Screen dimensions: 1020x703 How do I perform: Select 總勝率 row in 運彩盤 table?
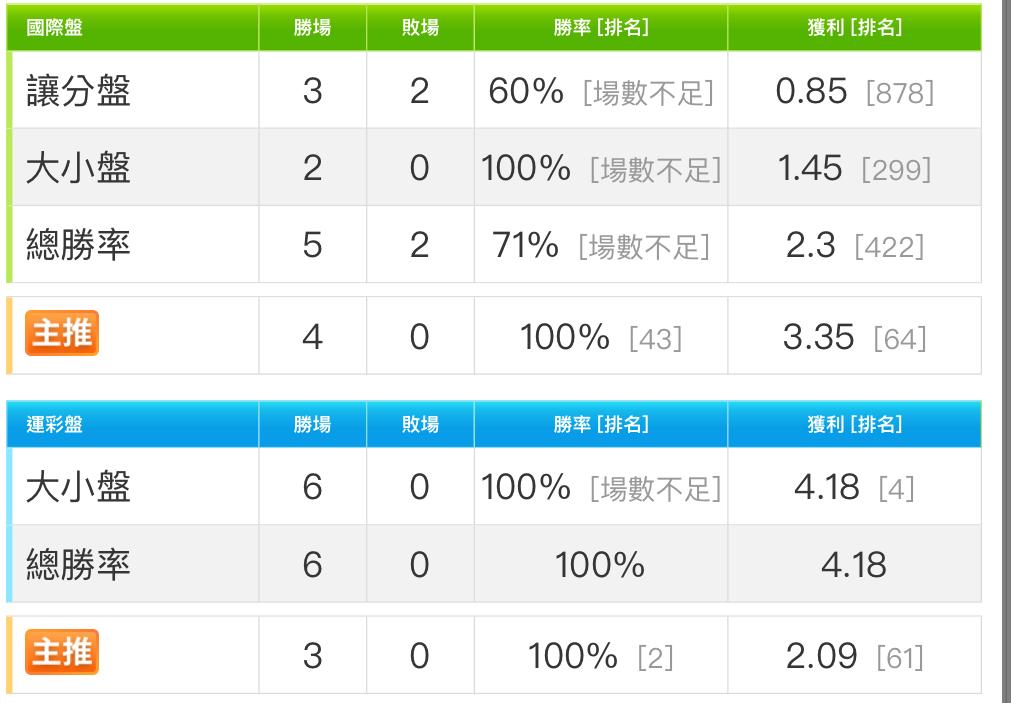coord(78,564)
